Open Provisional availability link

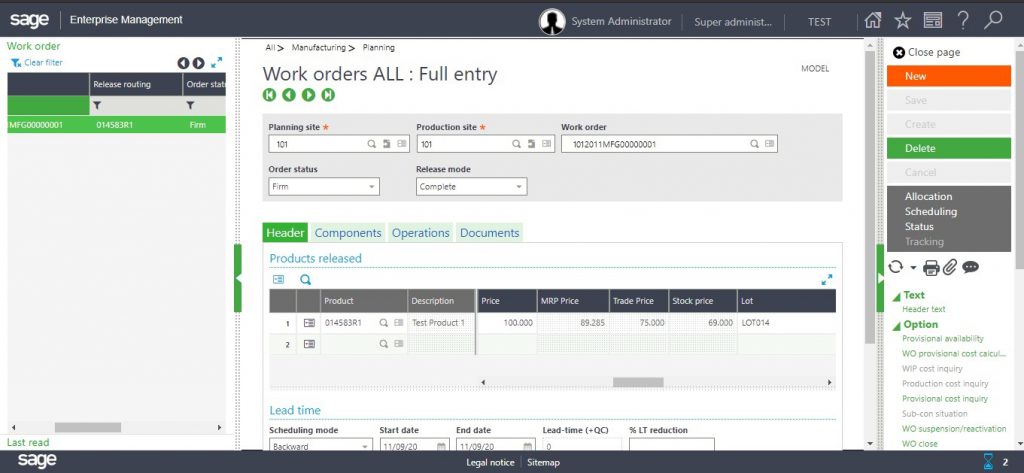pyautogui.click(x=942, y=338)
